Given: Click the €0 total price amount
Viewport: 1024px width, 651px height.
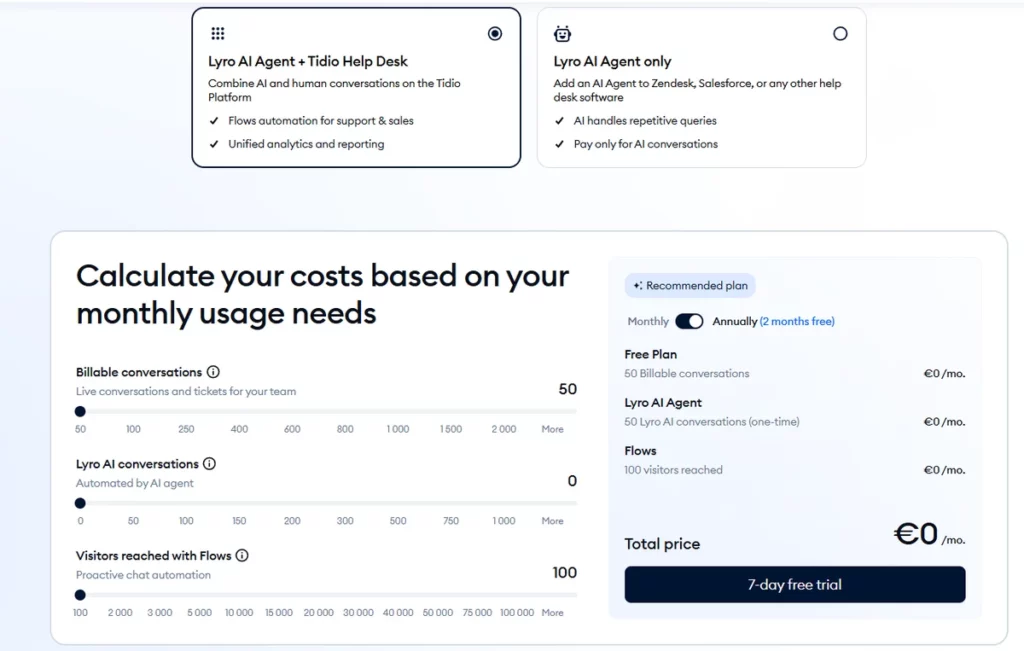Looking at the screenshot, I should (x=916, y=533).
